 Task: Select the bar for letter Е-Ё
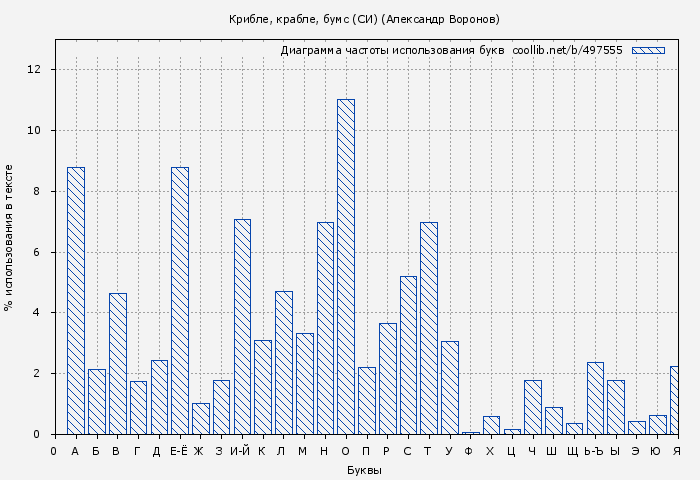[x=180, y=301]
